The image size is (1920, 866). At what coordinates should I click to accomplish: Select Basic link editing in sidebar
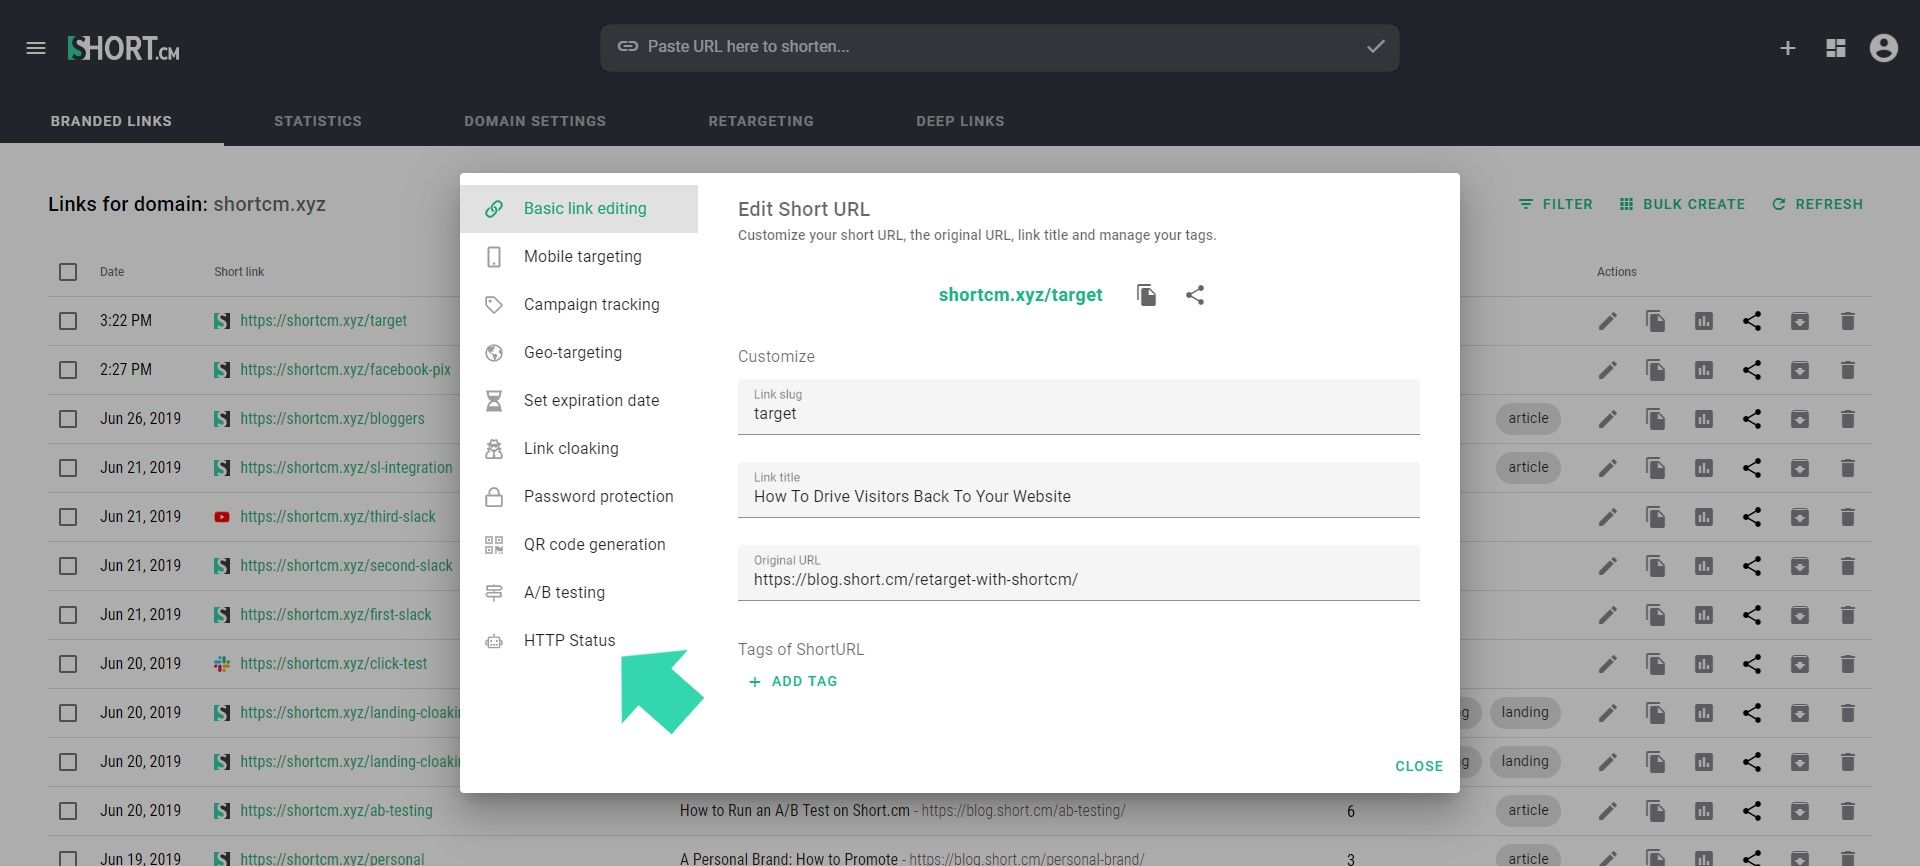[579, 209]
